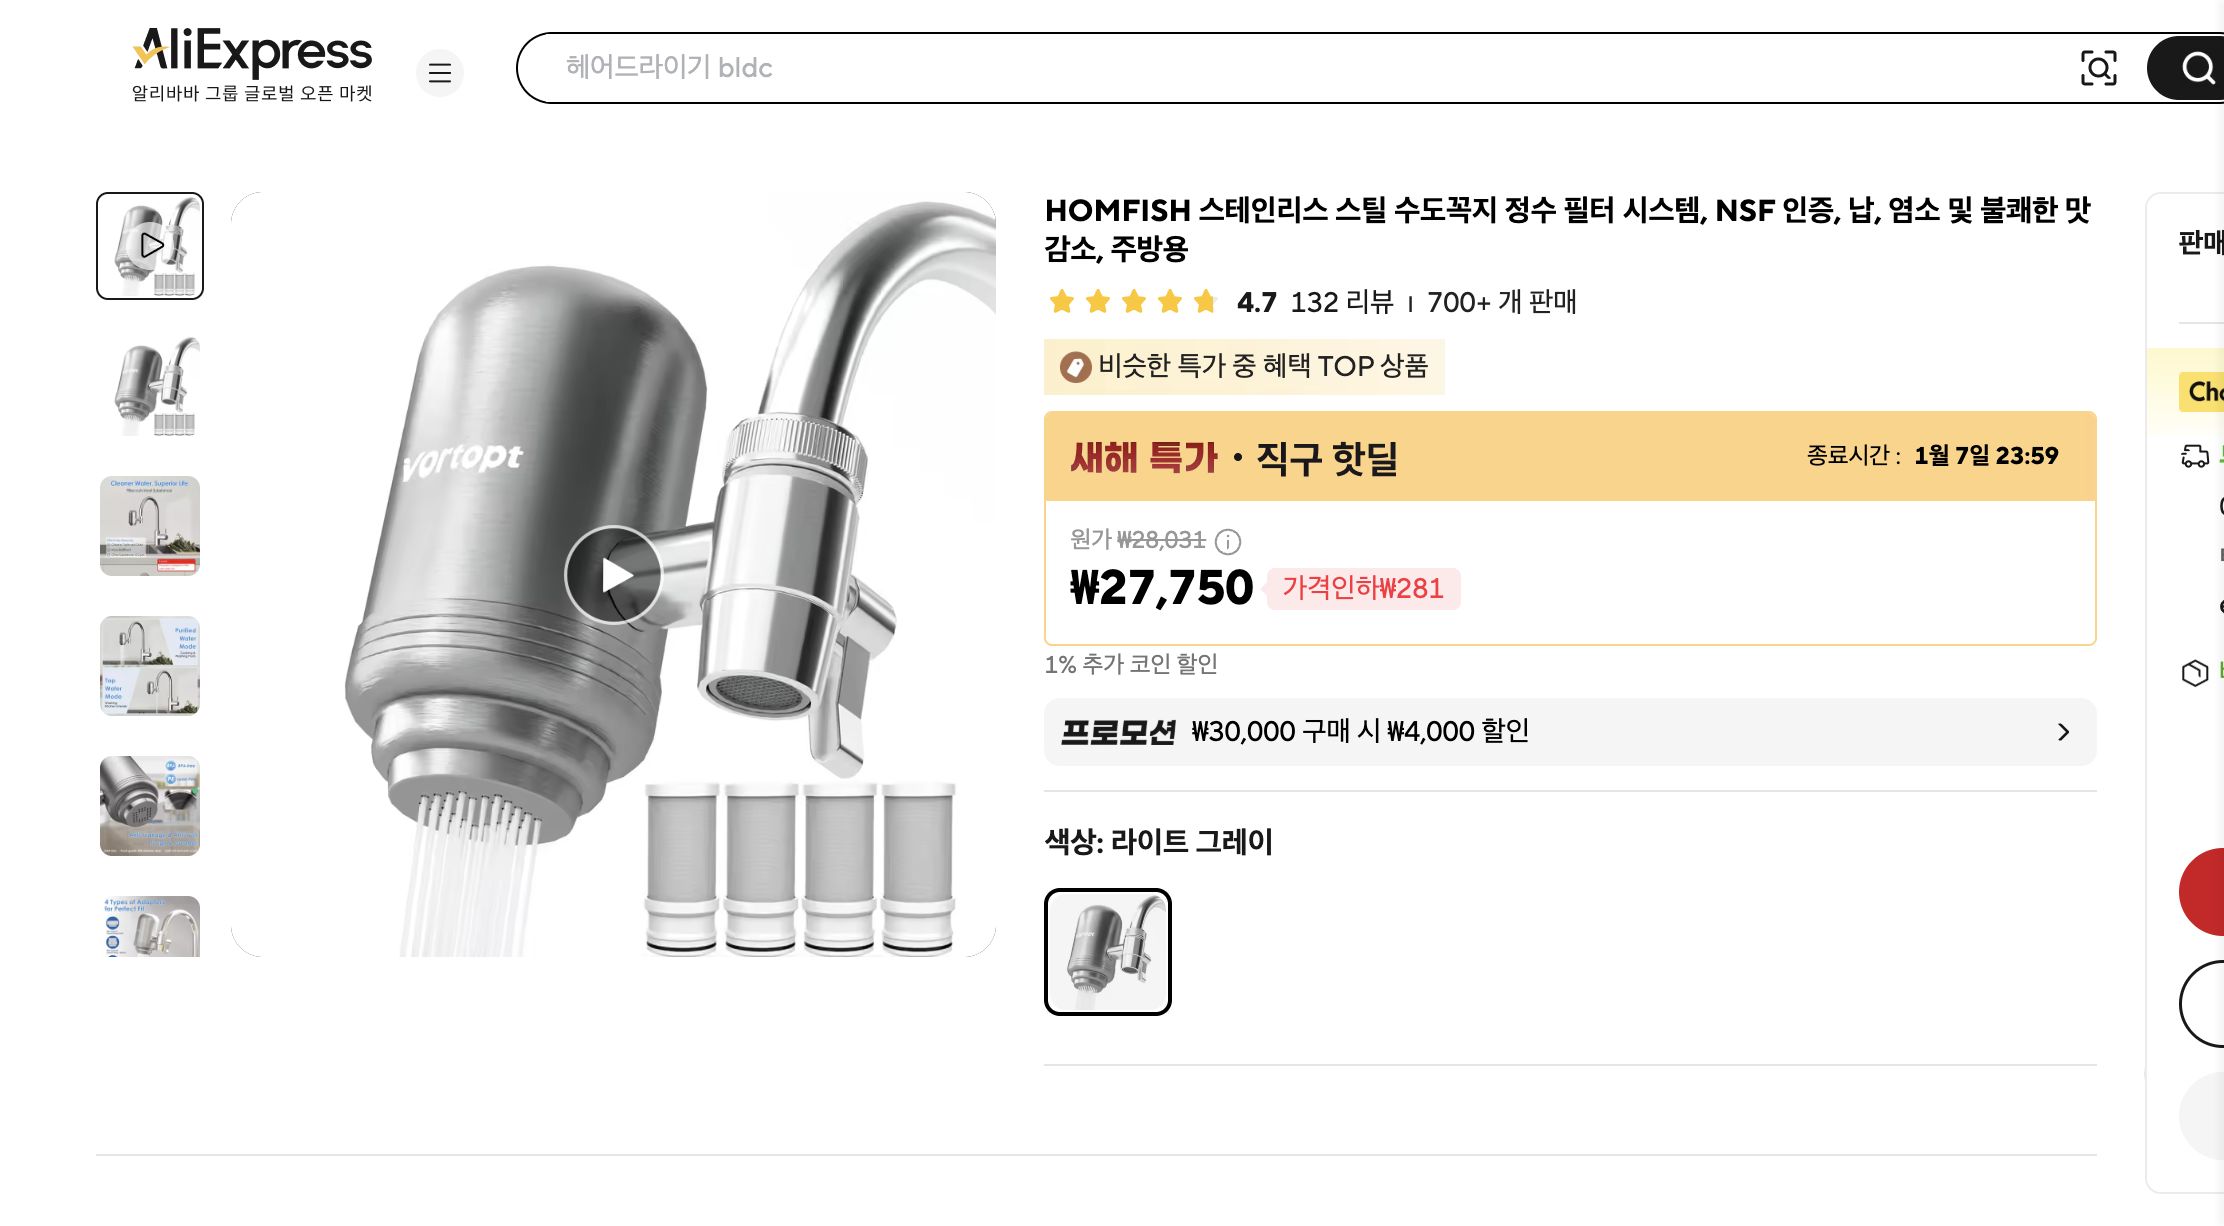Viewport: 2224px width, 1226px height.
Task: Click the package/returns icon in seller panel
Action: click(2194, 672)
